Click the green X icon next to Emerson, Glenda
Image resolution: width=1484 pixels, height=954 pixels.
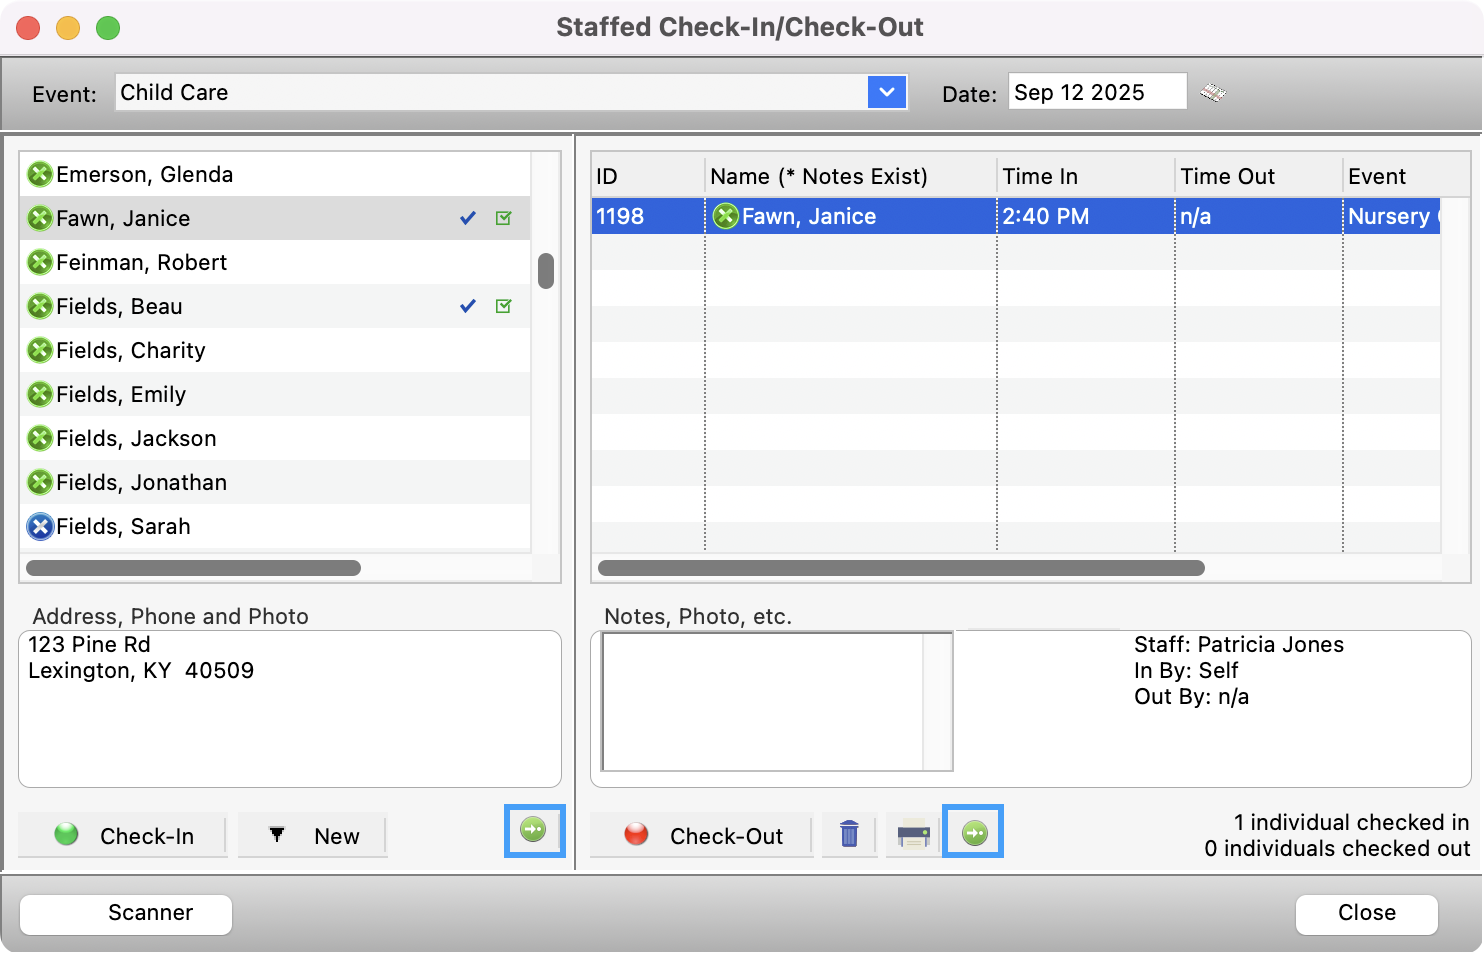click(40, 174)
